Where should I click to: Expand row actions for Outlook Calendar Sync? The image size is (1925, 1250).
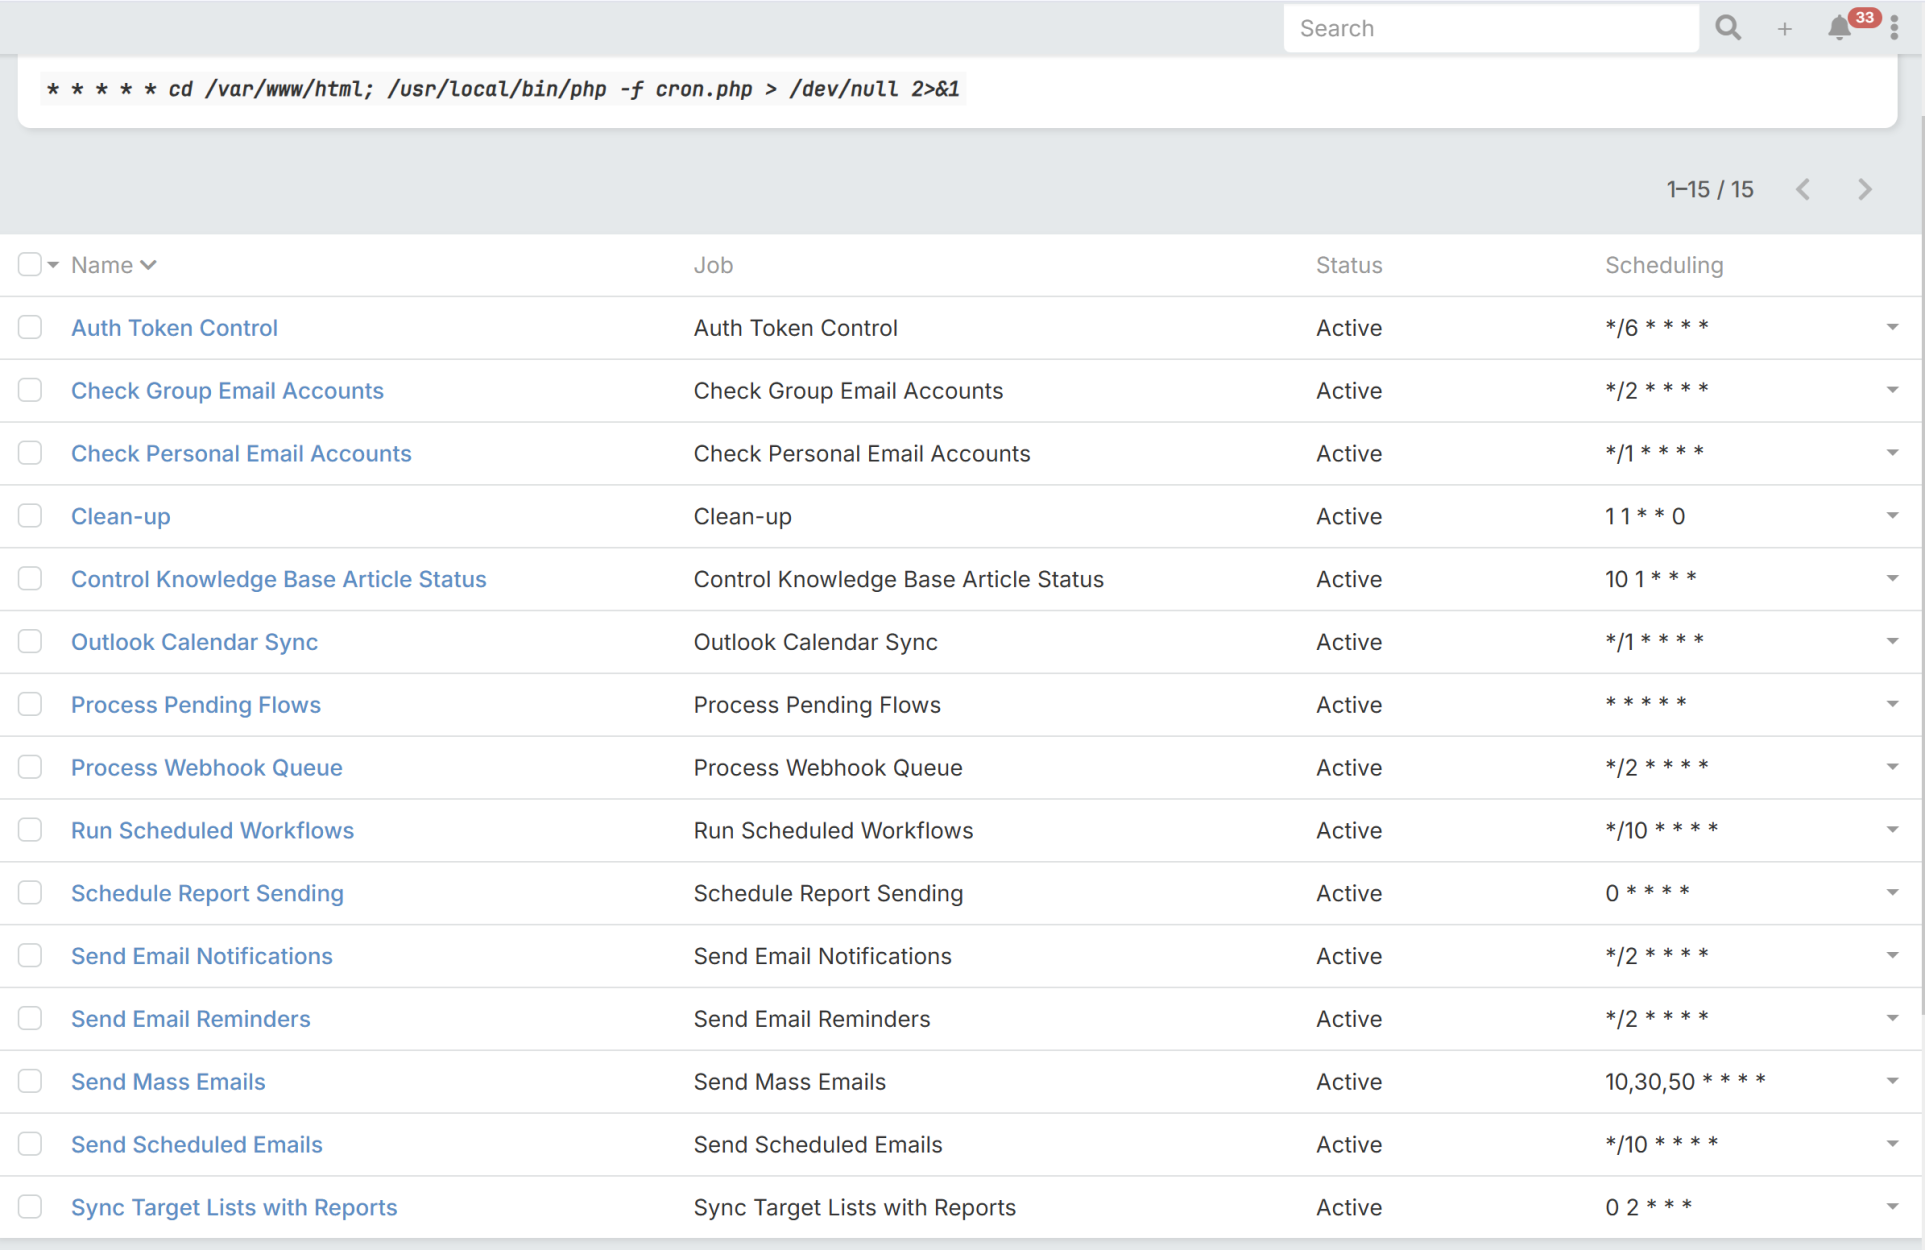click(1892, 641)
